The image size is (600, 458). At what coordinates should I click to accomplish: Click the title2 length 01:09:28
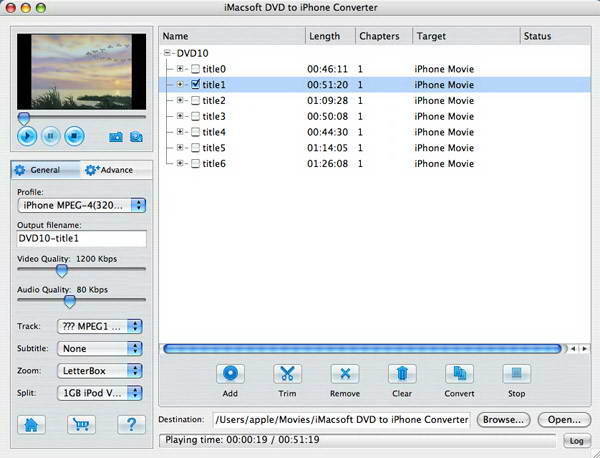pyautogui.click(x=328, y=100)
